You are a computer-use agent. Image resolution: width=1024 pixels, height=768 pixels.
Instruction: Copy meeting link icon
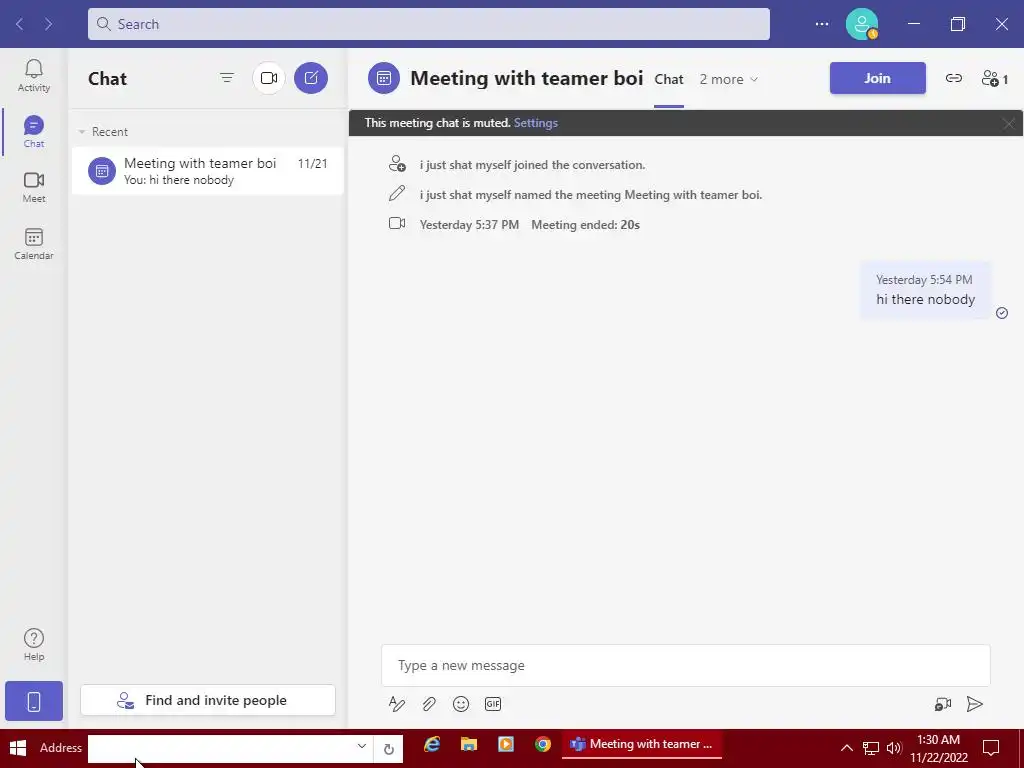(953, 78)
